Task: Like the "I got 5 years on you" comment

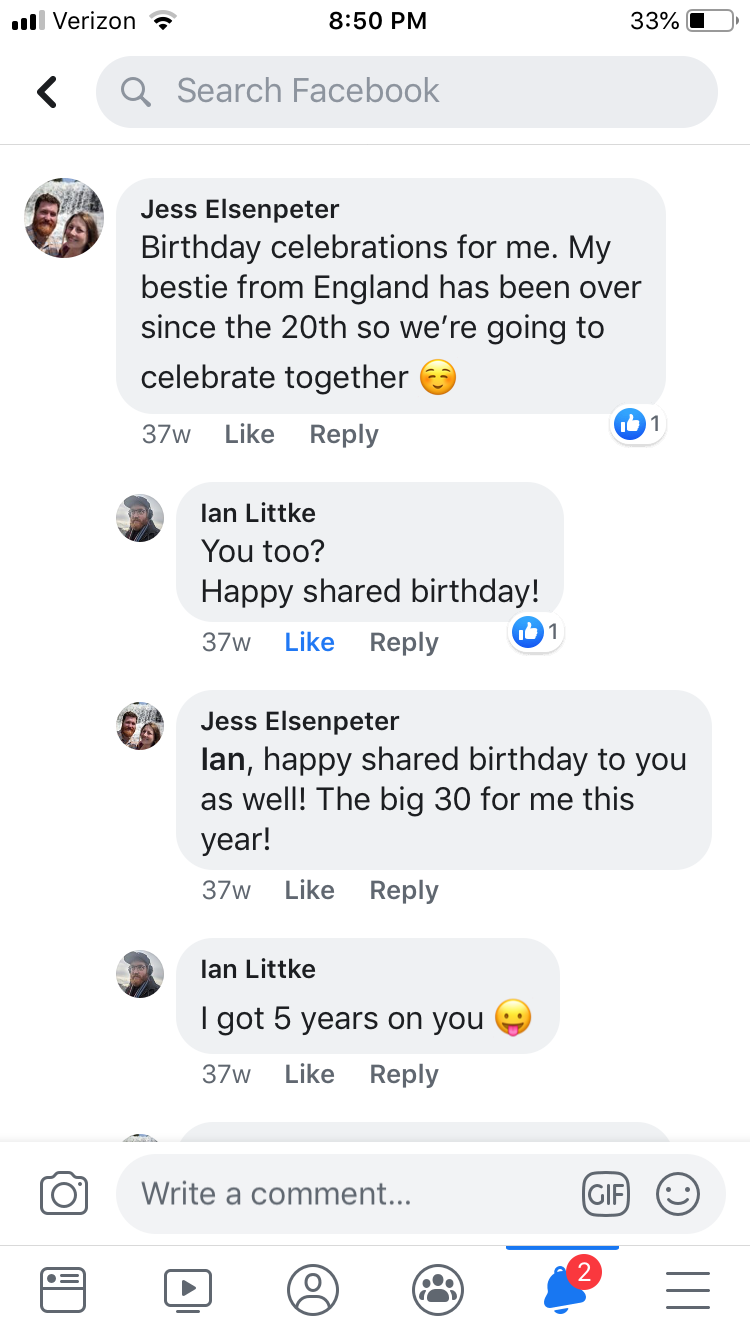Action: point(309,1074)
